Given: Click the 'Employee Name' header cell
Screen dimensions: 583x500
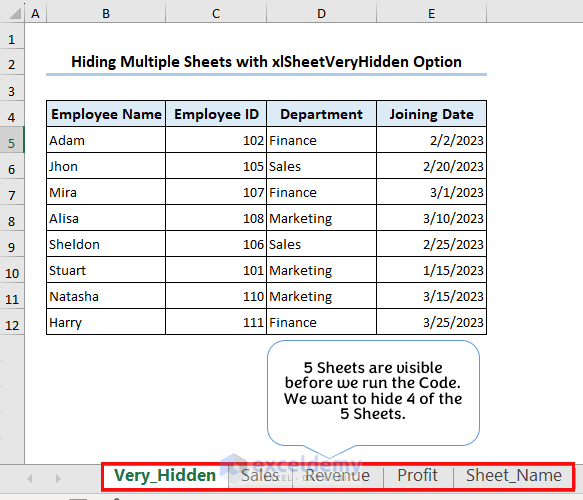Looking at the screenshot, I should [106, 114].
